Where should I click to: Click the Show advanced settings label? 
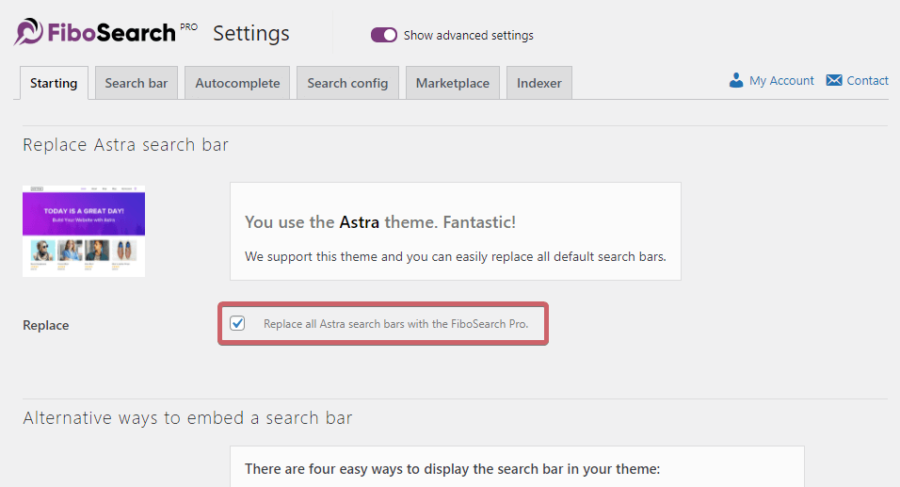point(468,36)
